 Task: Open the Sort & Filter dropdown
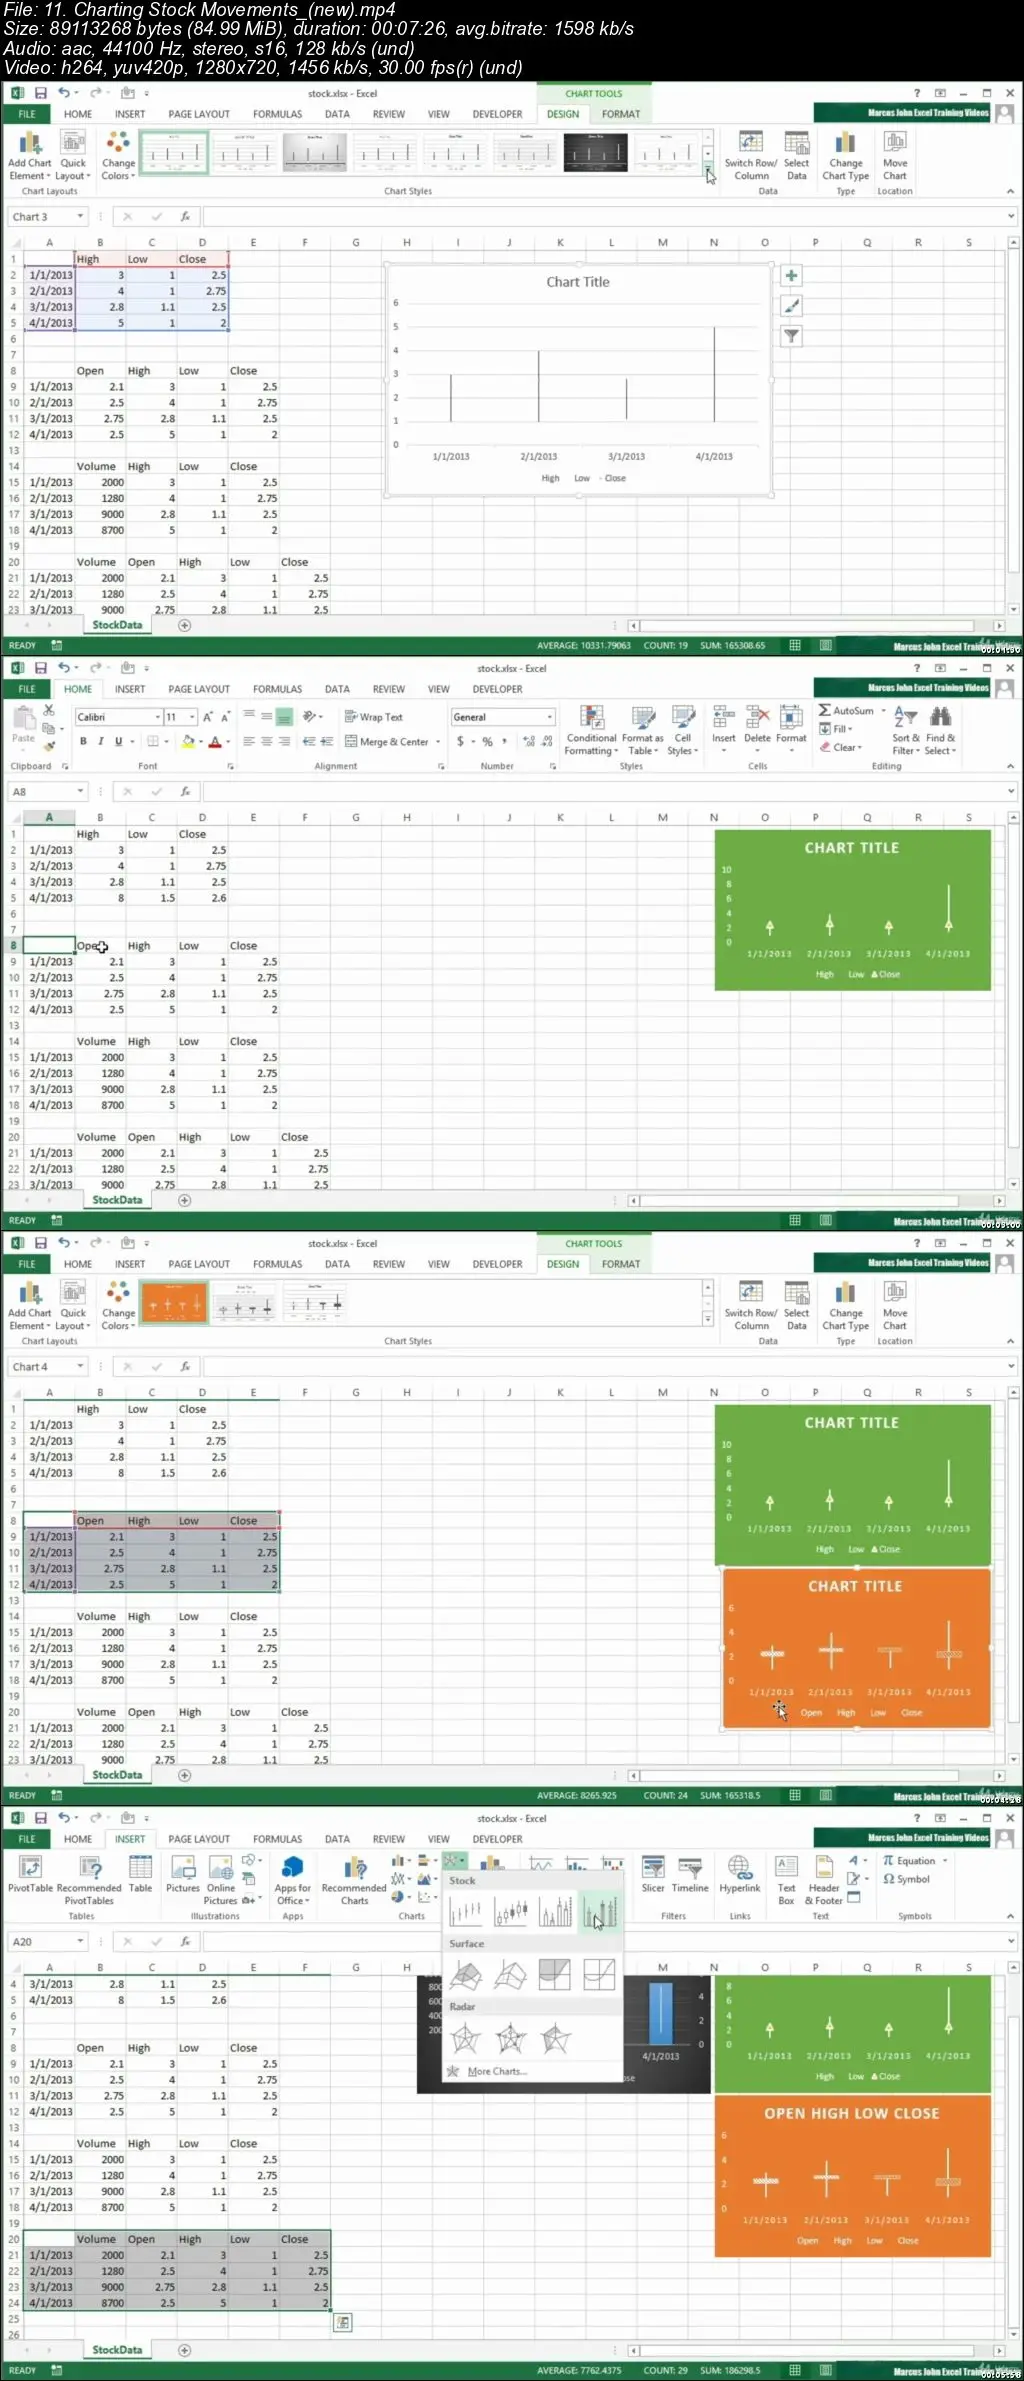906,730
